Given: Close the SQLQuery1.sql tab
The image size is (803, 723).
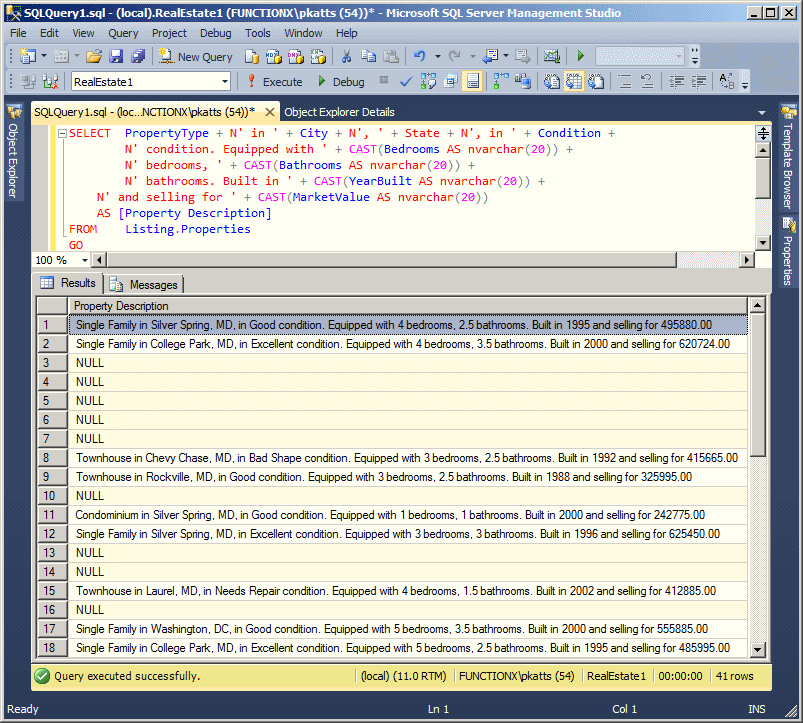Looking at the screenshot, I should [270, 112].
